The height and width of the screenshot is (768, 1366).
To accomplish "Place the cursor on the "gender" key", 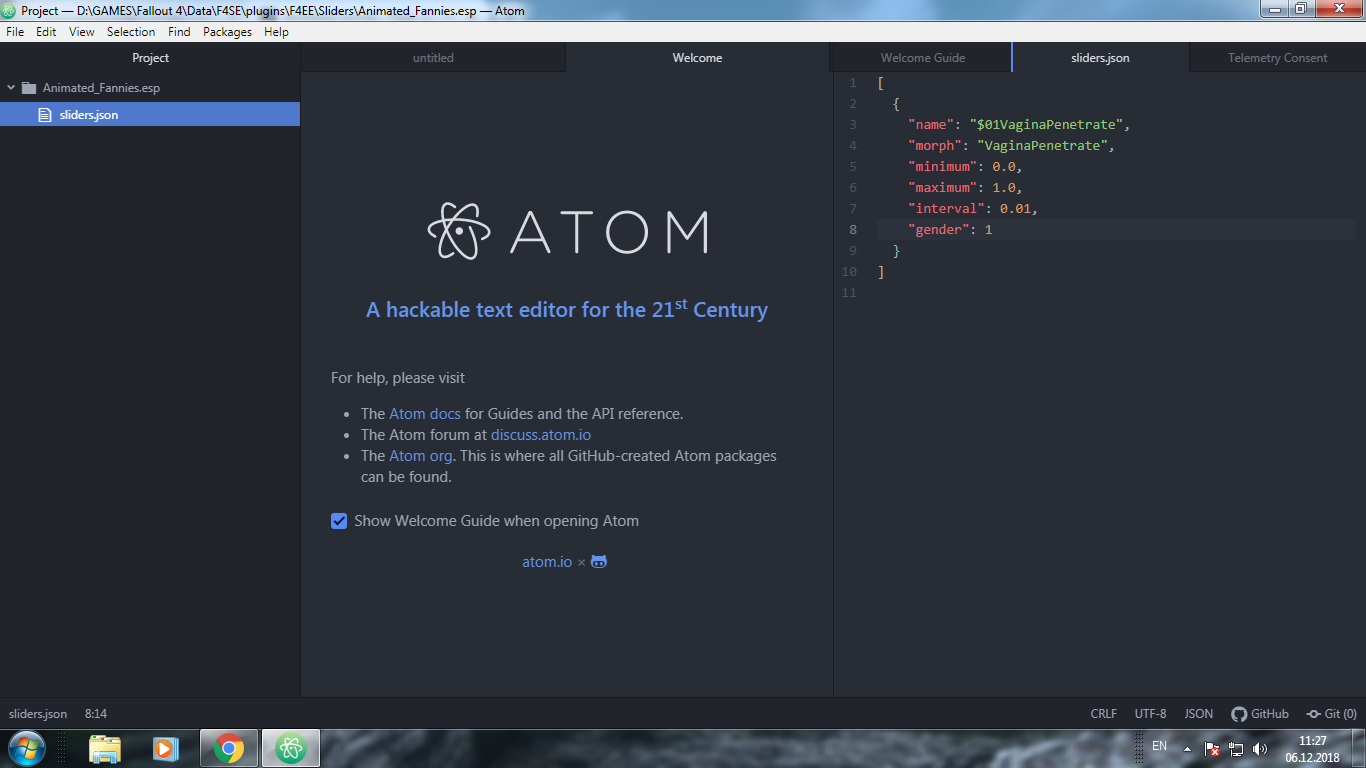I will tap(939, 230).
